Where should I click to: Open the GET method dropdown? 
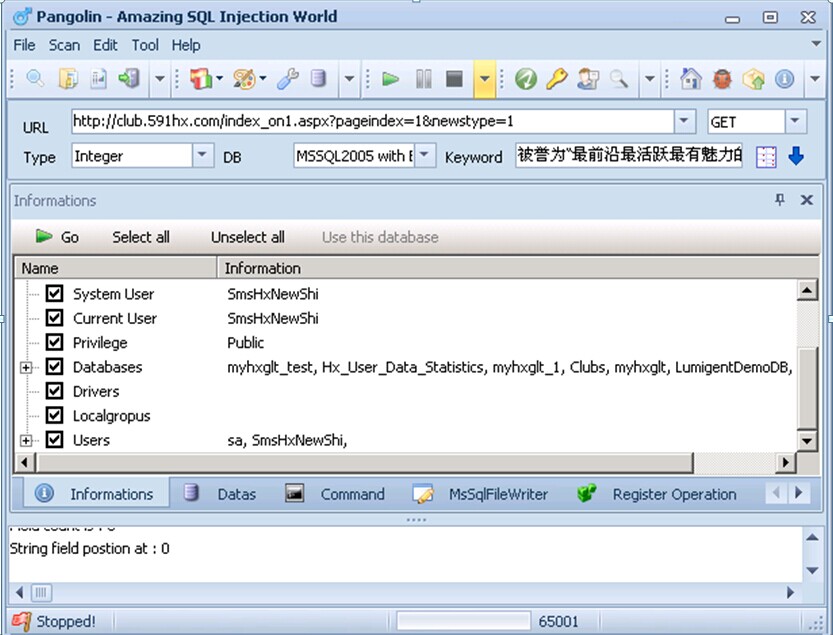[795, 121]
